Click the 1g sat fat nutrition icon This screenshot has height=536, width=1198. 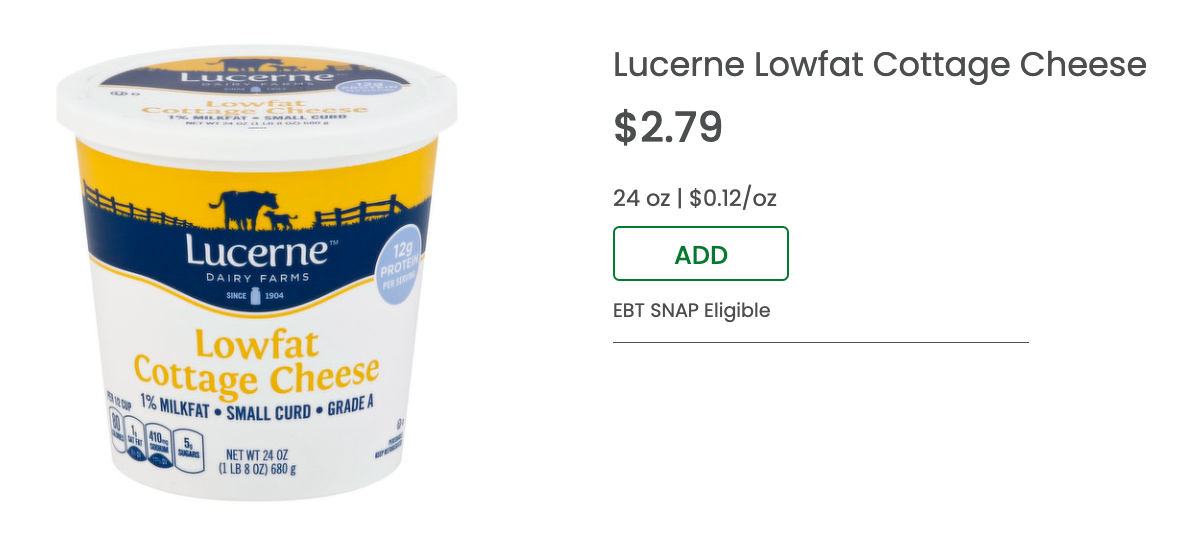click(x=135, y=438)
